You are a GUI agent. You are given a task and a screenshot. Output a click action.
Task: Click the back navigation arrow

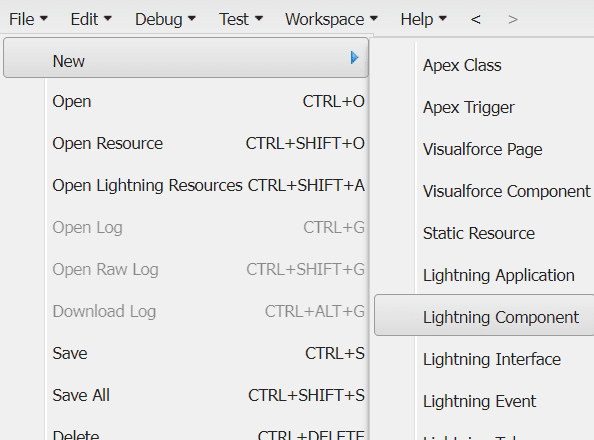pyautogui.click(x=476, y=19)
